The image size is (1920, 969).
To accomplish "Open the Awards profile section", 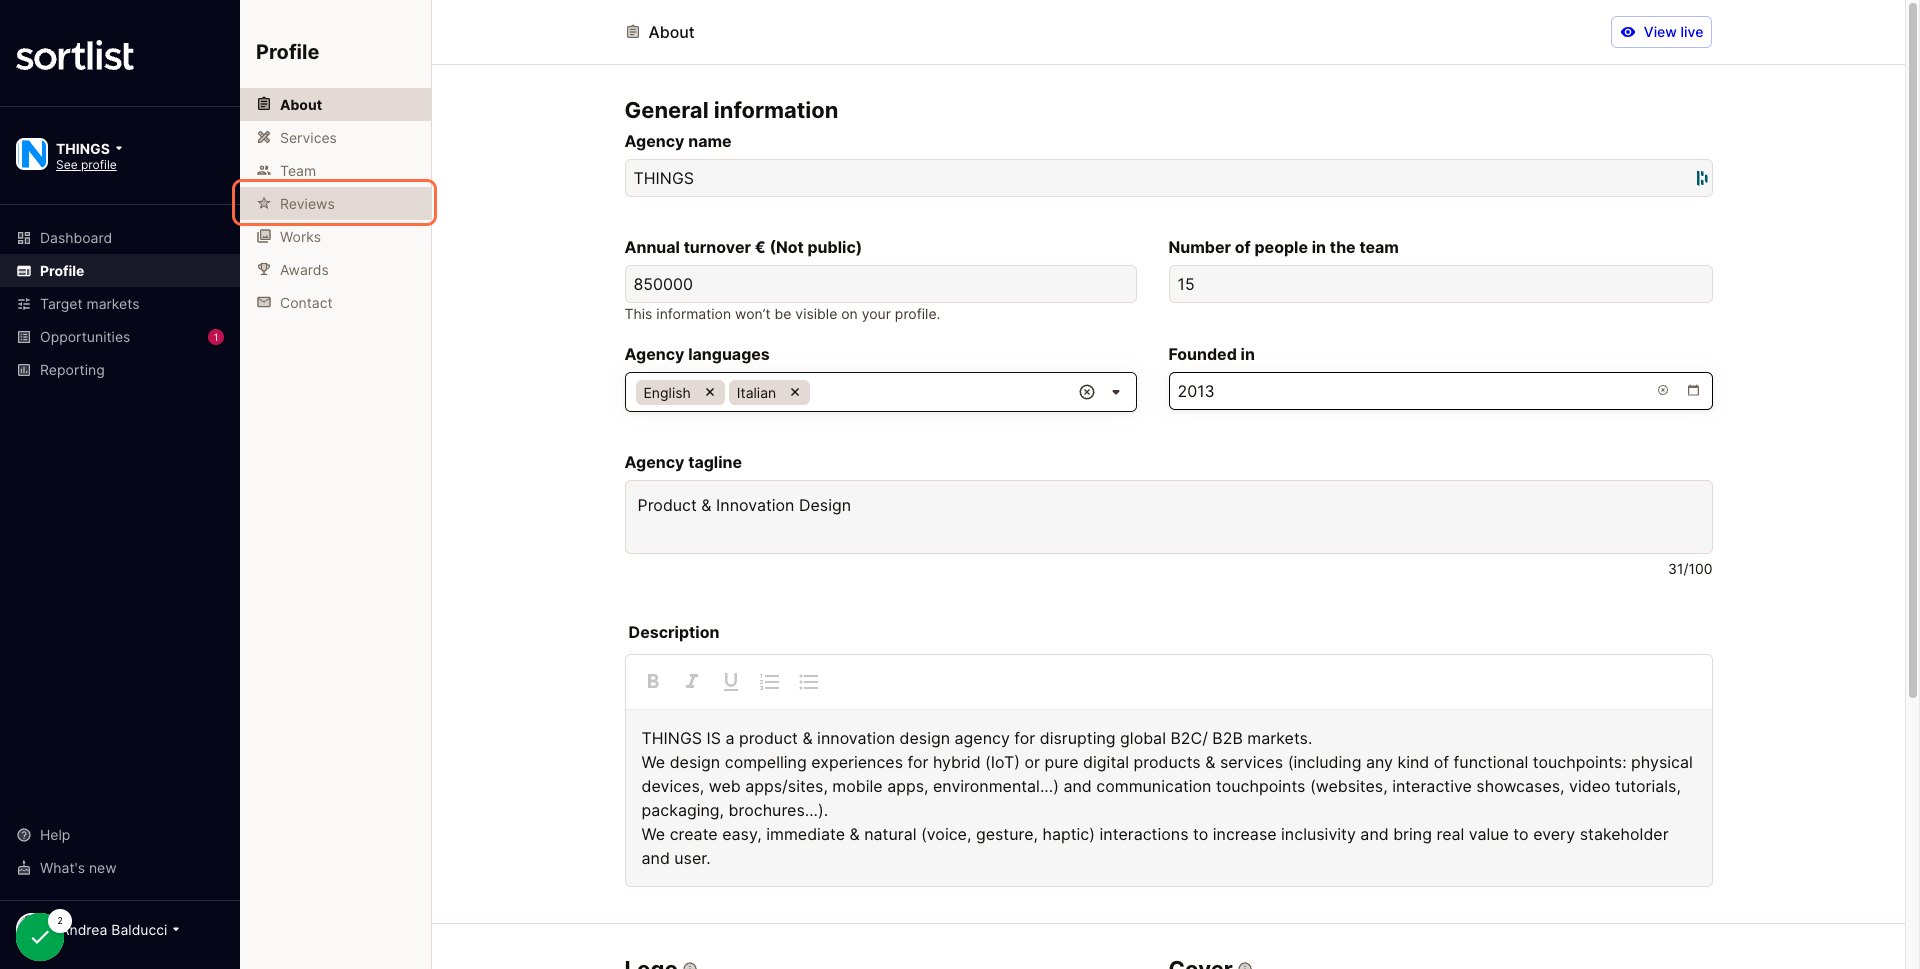I will 335,270.
